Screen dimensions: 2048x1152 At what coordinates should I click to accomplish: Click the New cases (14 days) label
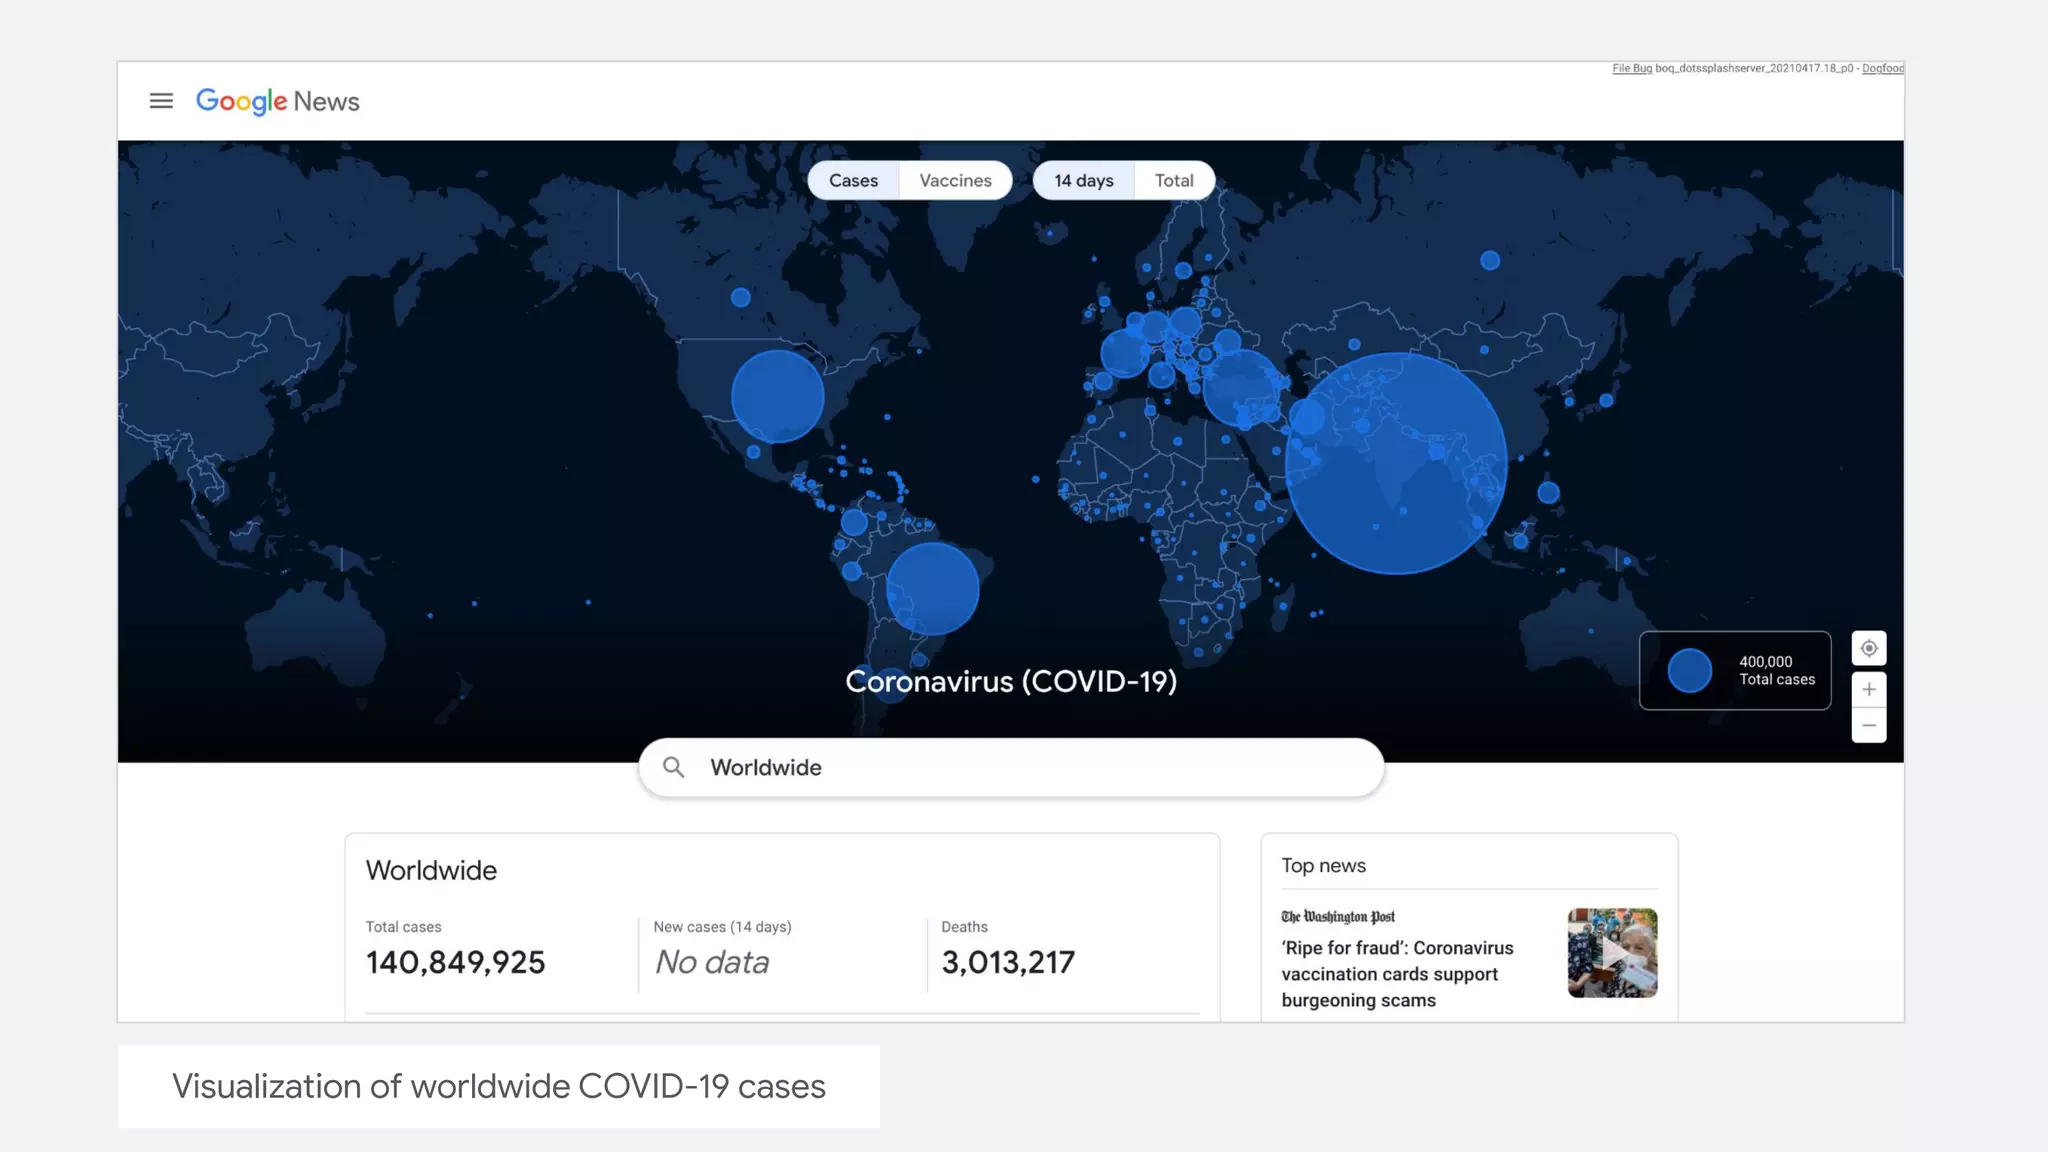coord(722,927)
